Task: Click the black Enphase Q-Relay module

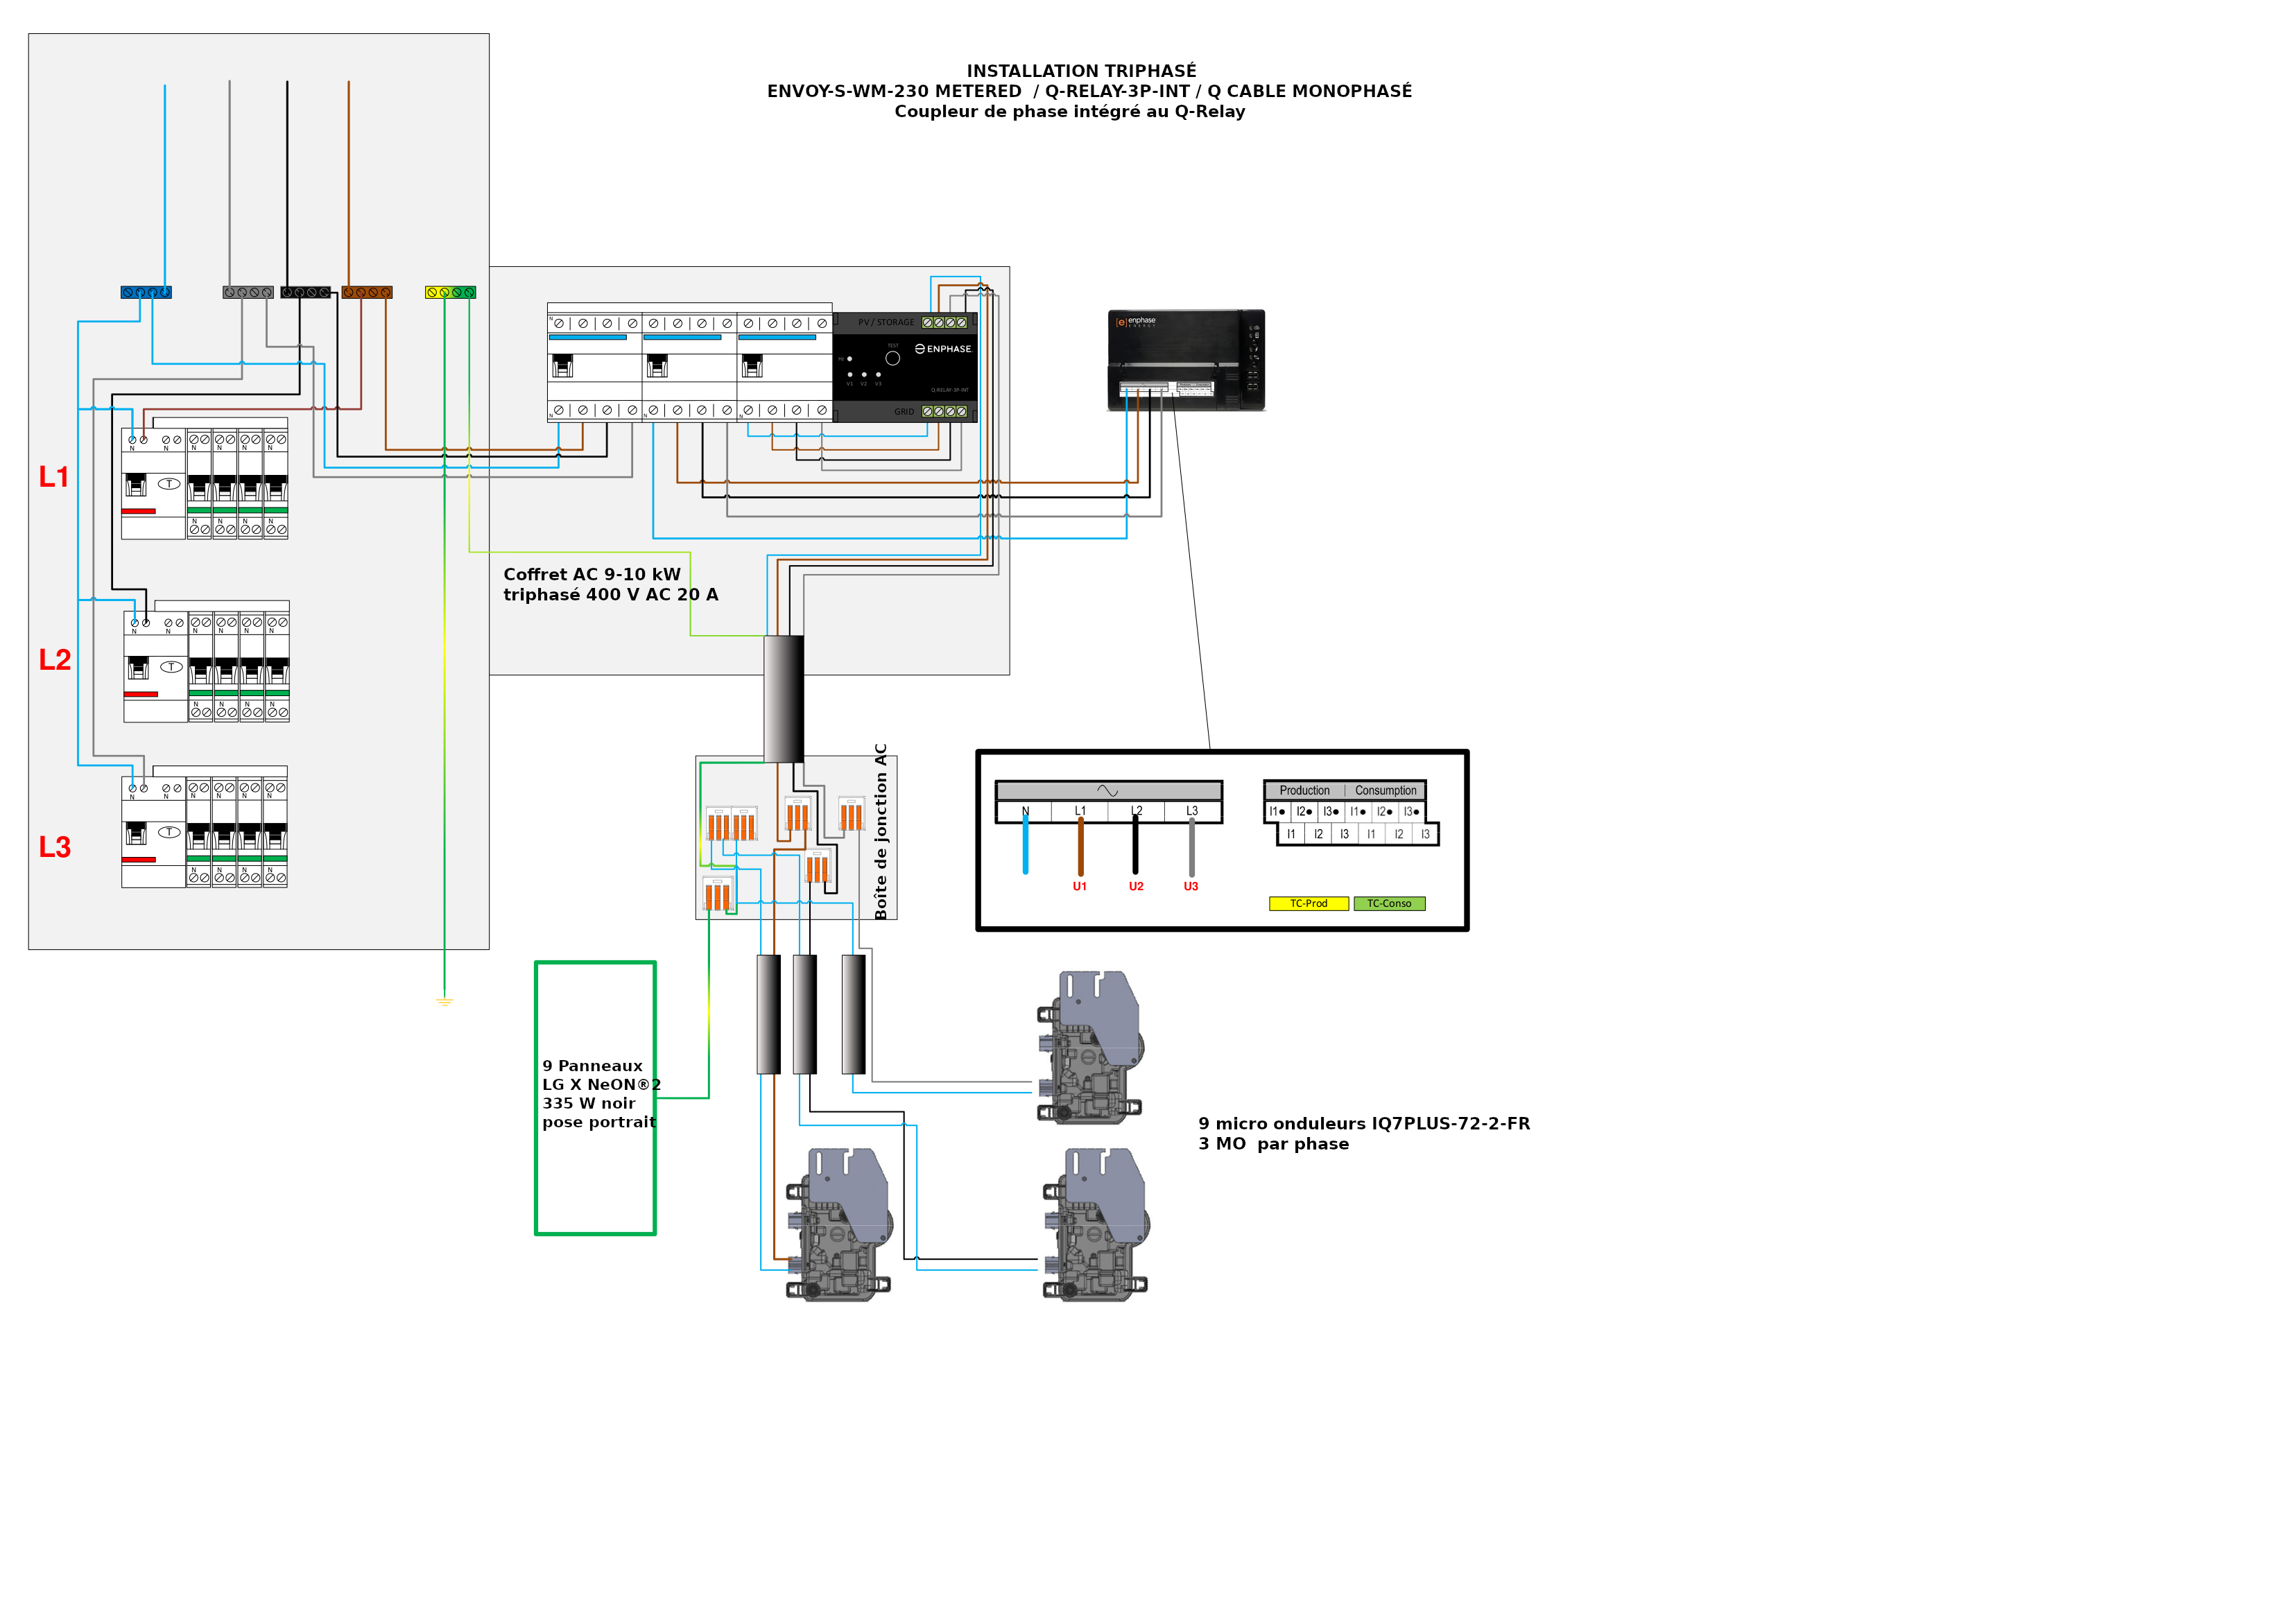Action: pyautogui.click(x=904, y=366)
